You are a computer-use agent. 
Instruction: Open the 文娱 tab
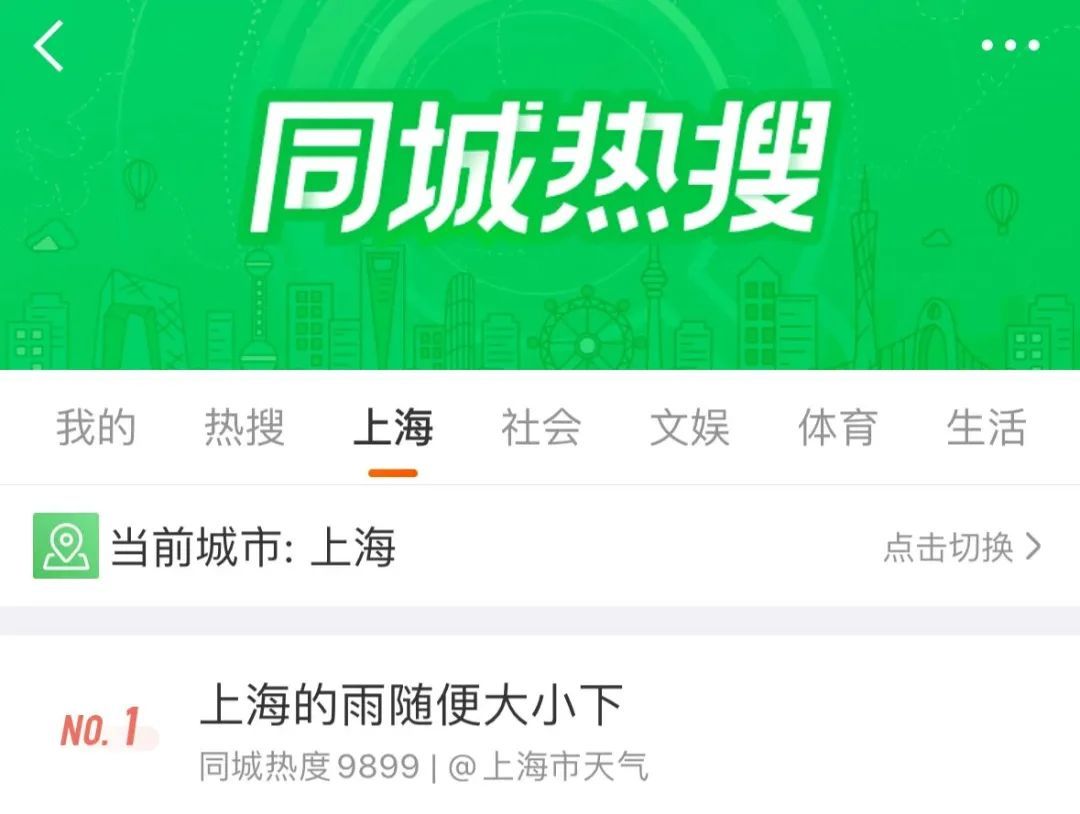pyautogui.click(x=689, y=427)
